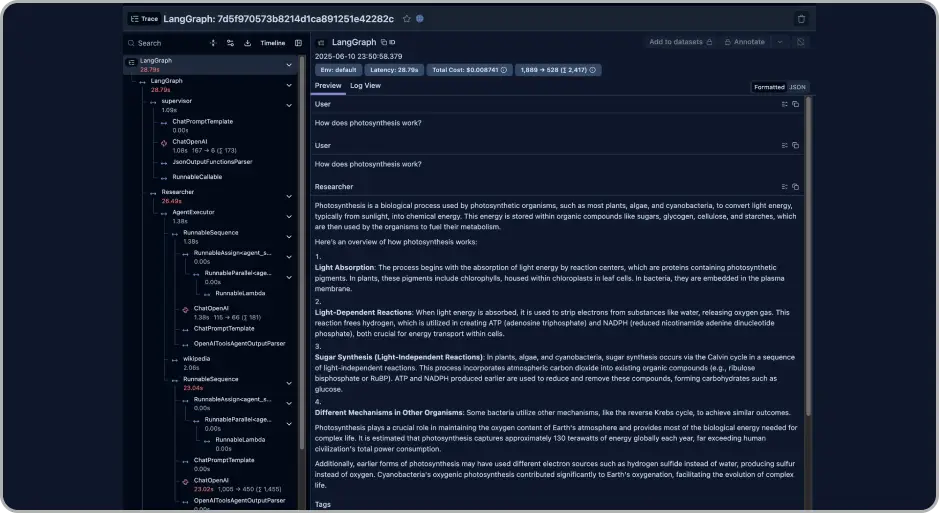Select the RunnableCallable node
This screenshot has width=939, height=513.
tap(197, 177)
